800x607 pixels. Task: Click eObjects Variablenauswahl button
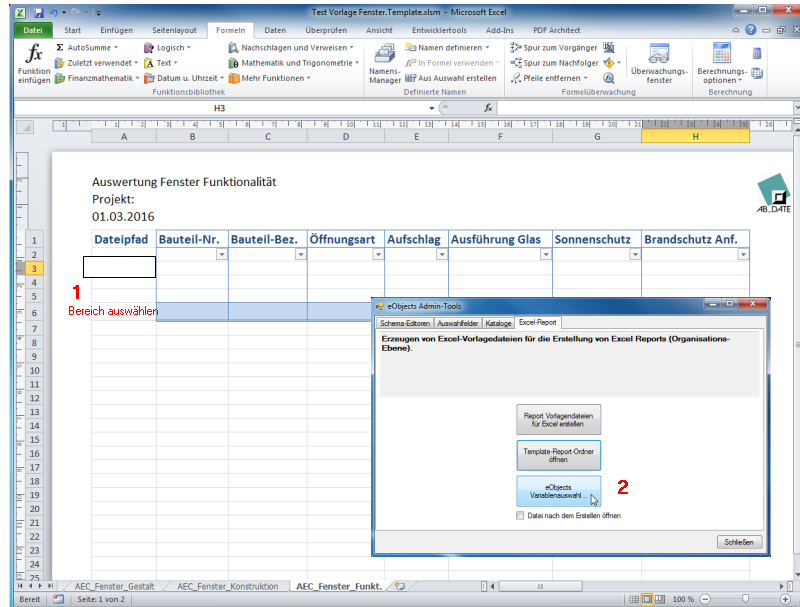[x=558, y=491]
